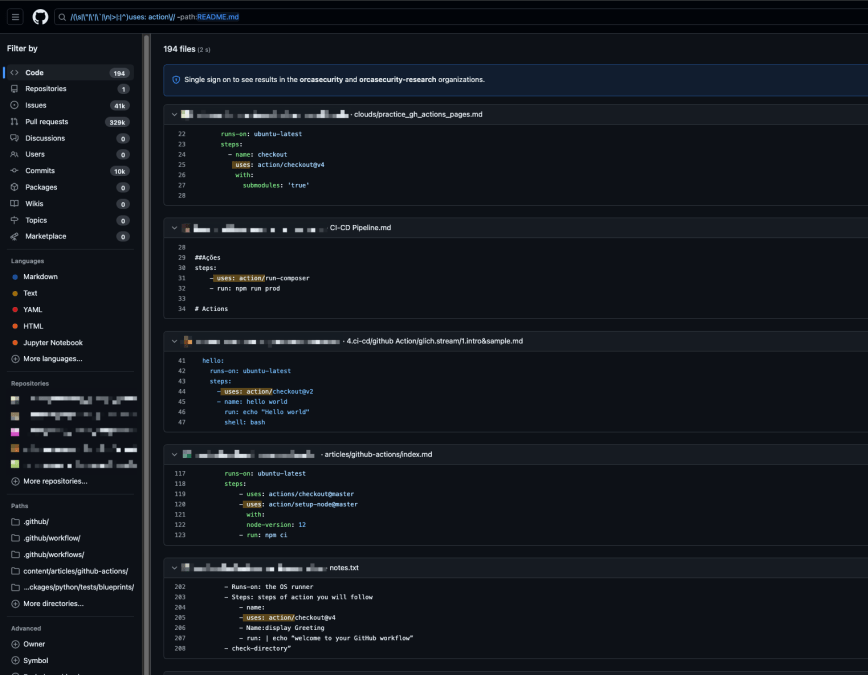Click the YAML red color dot
868x675 pixels.
coord(15,310)
